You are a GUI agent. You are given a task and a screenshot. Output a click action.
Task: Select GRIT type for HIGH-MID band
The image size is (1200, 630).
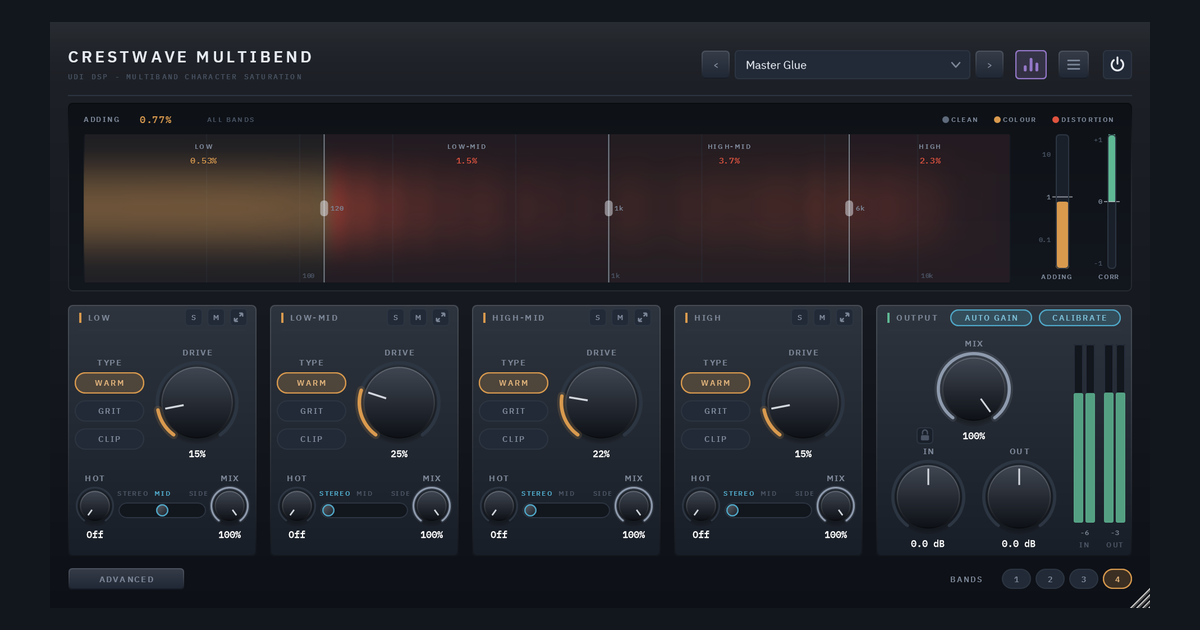point(513,411)
